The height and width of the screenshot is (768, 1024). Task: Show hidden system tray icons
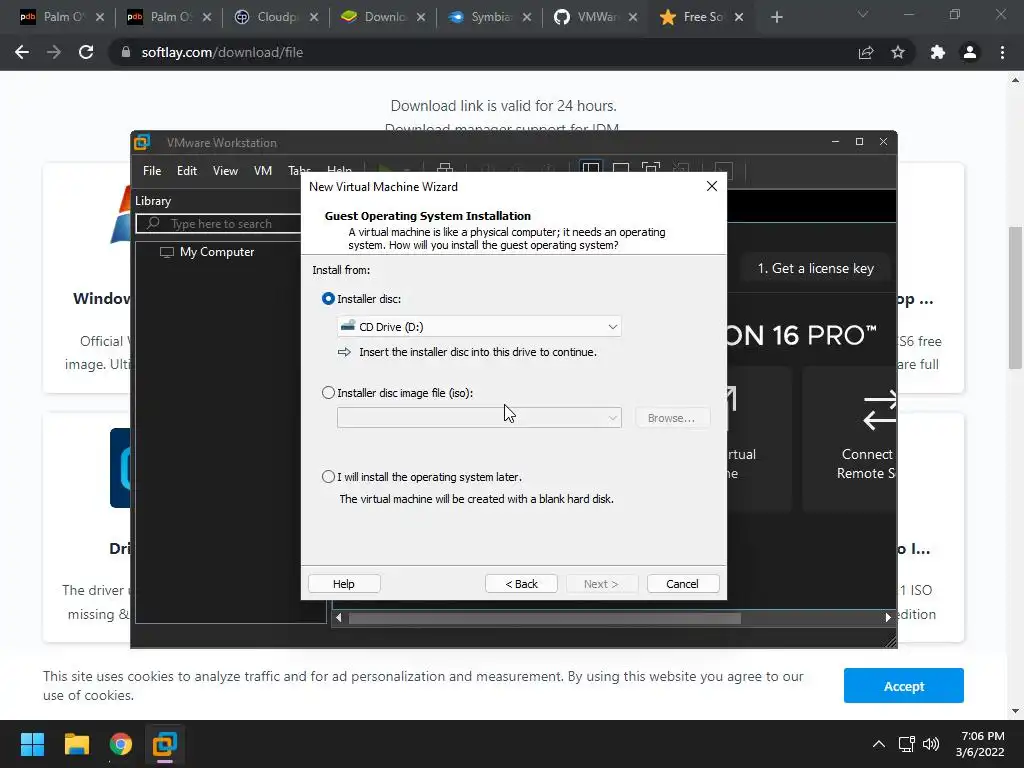pos(879,744)
